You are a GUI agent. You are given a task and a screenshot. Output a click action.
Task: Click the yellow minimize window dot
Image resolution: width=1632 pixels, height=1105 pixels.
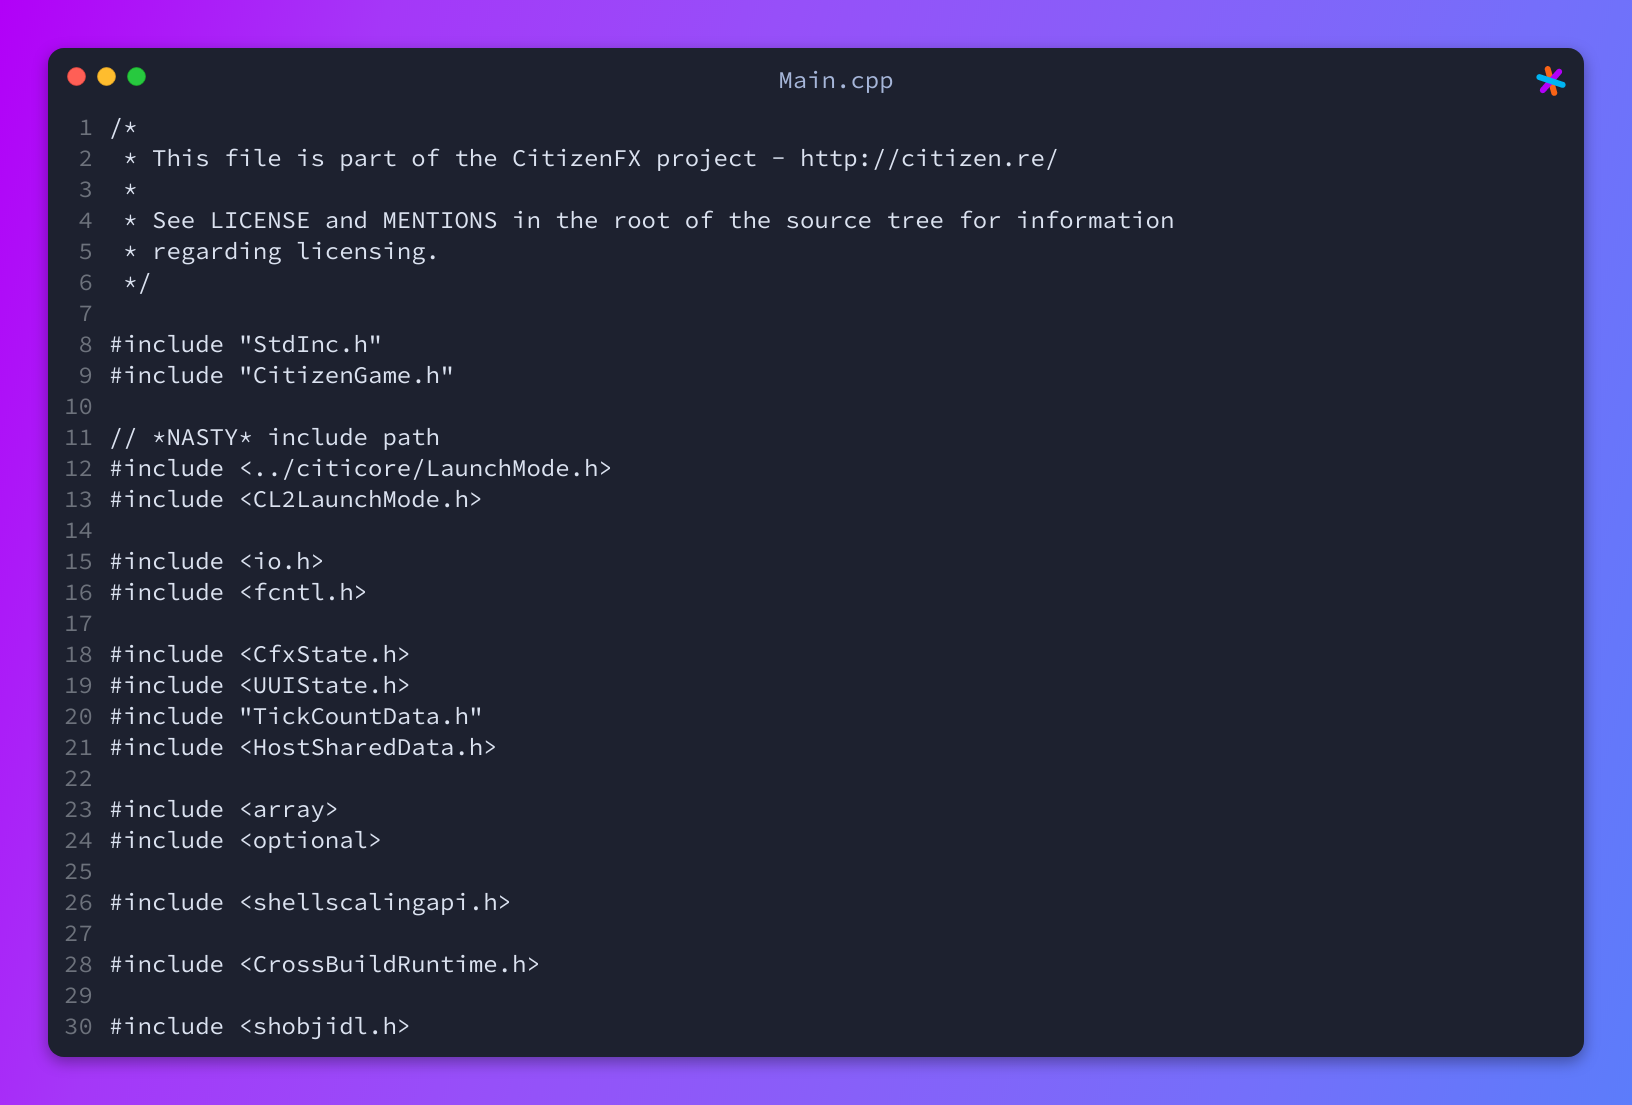pos(107,77)
